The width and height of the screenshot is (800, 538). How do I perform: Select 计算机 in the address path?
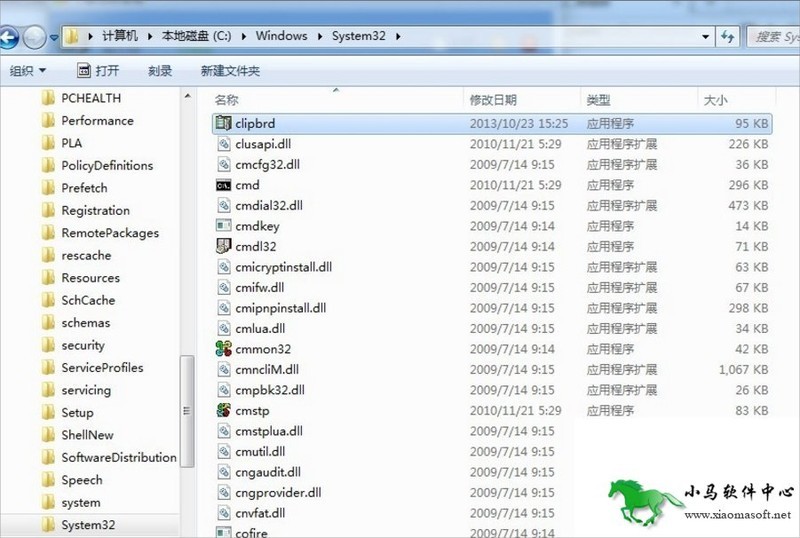point(120,36)
